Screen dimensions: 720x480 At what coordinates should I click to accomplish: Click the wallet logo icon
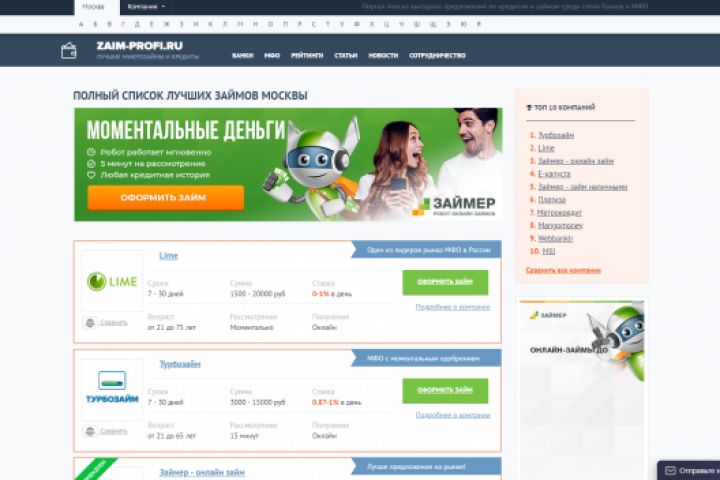pos(69,51)
